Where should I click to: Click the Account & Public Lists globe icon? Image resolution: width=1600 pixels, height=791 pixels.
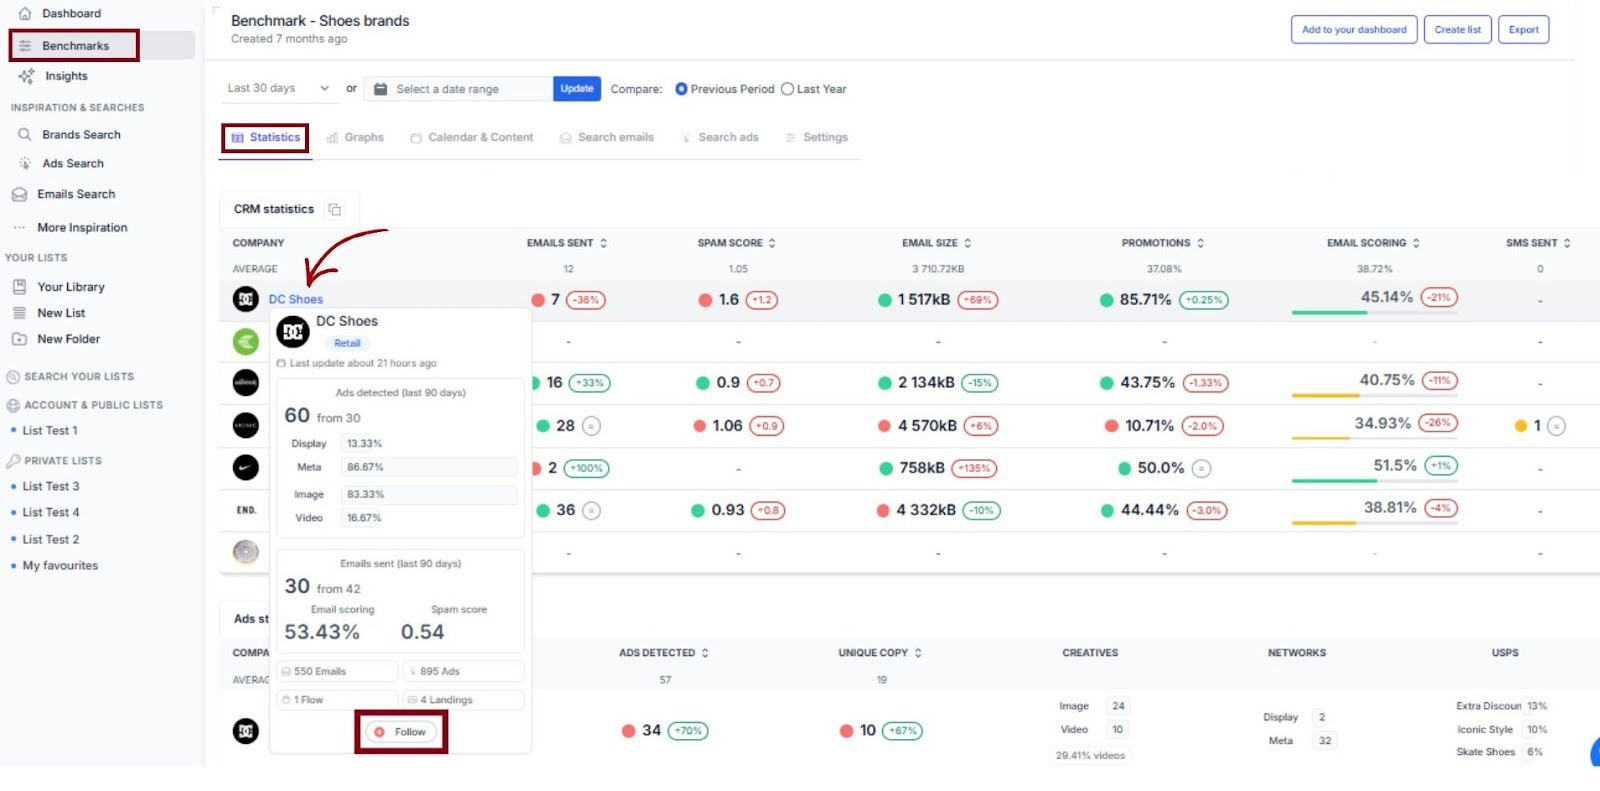click(13, 405)
